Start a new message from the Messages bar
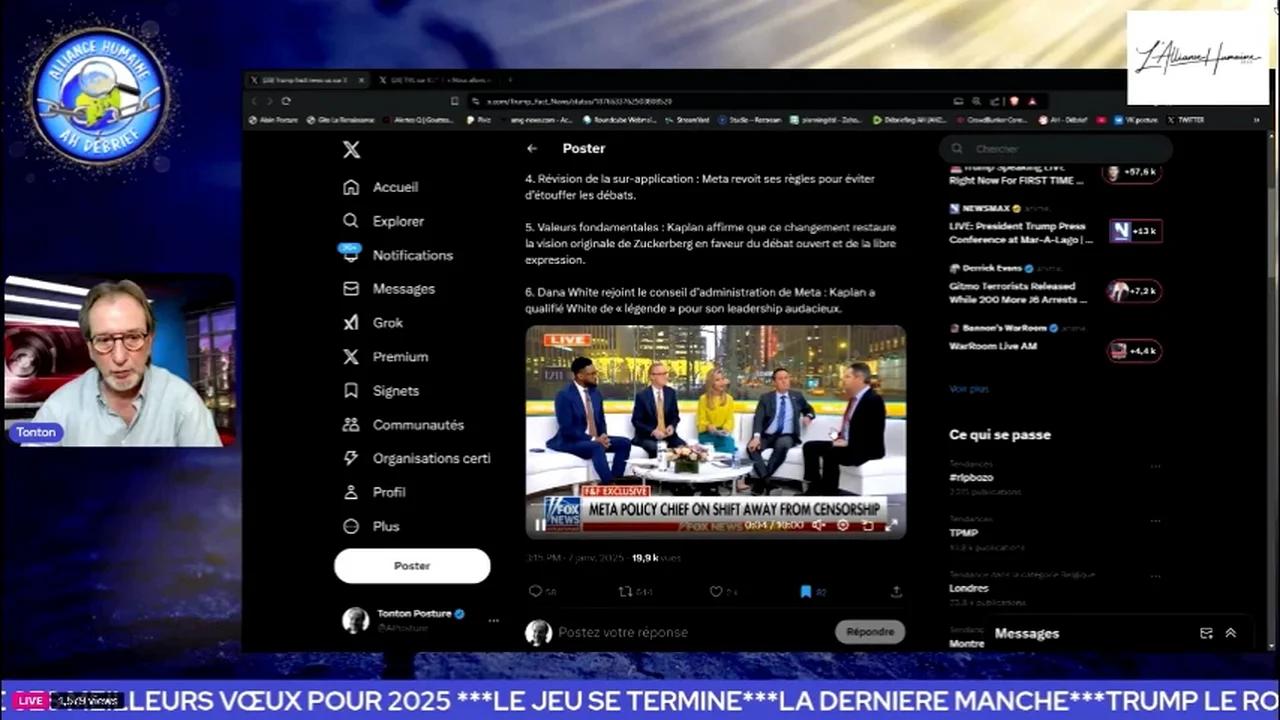This screenshot has width=1280, height=720. (x=1206, y=633)
